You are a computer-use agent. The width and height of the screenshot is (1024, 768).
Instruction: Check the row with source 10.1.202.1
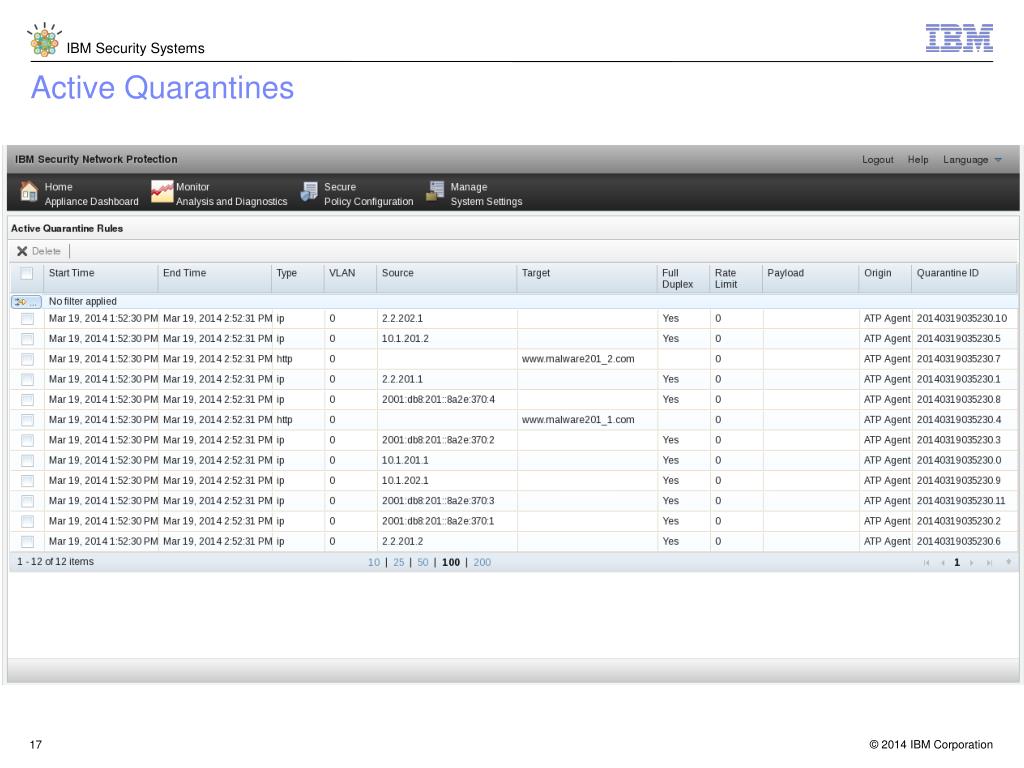tap(27, 481)
